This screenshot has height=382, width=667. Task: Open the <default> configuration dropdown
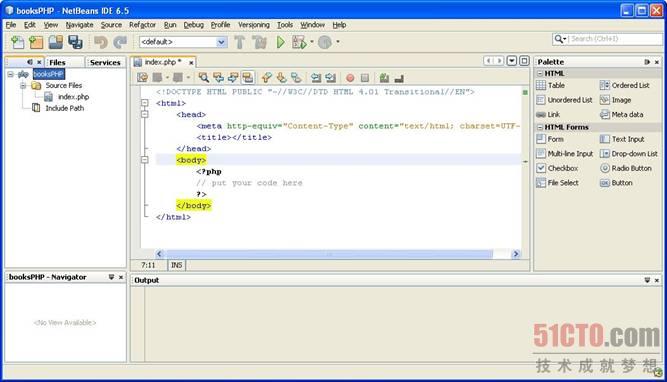point(183,42)
